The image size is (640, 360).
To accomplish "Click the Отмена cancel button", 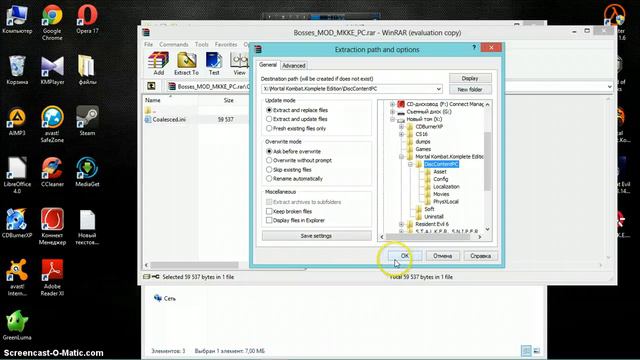I will (442, 256).
